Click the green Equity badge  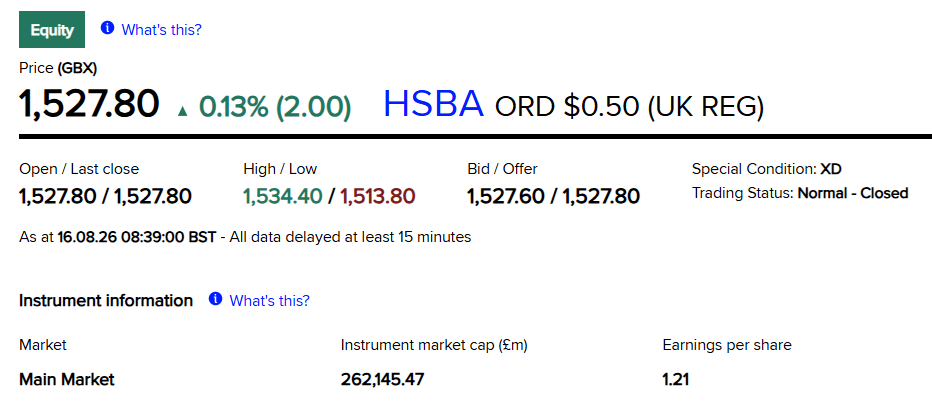(52, 29)
